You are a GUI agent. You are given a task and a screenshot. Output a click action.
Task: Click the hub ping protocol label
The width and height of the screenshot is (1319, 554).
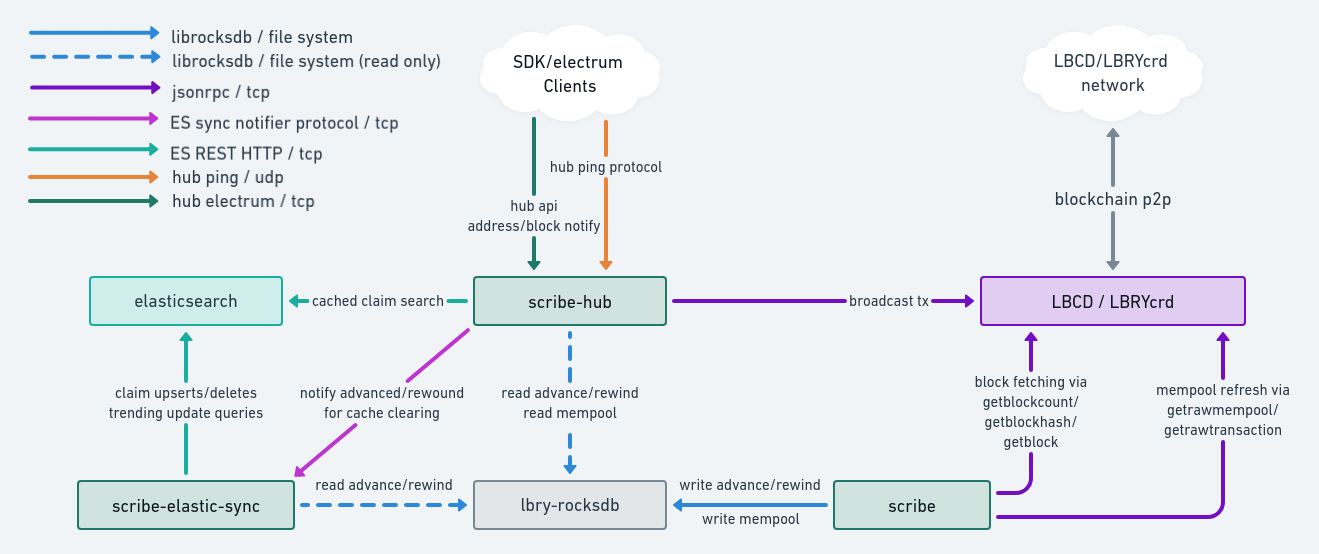[606, 167]
